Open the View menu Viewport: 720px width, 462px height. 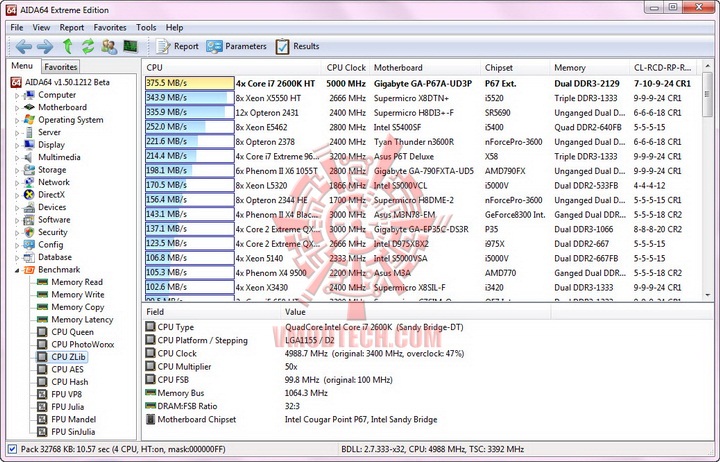41,28
